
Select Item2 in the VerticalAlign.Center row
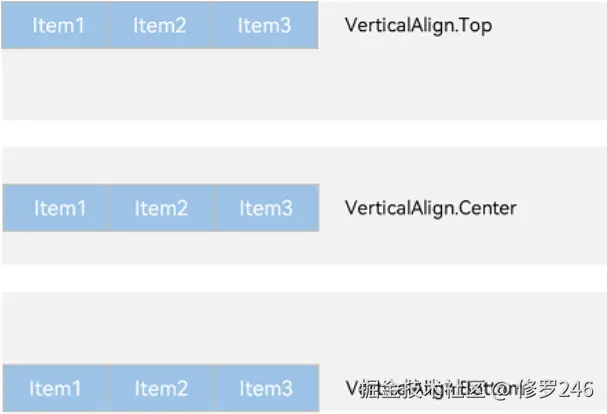(x=161, y=208)
